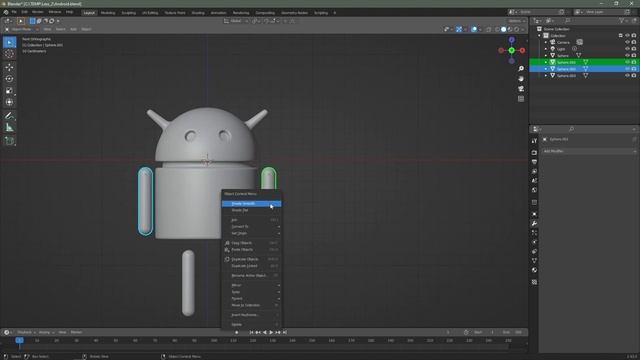
Task: Toggle camera view in the viewport
Action: tap(521, 89)
